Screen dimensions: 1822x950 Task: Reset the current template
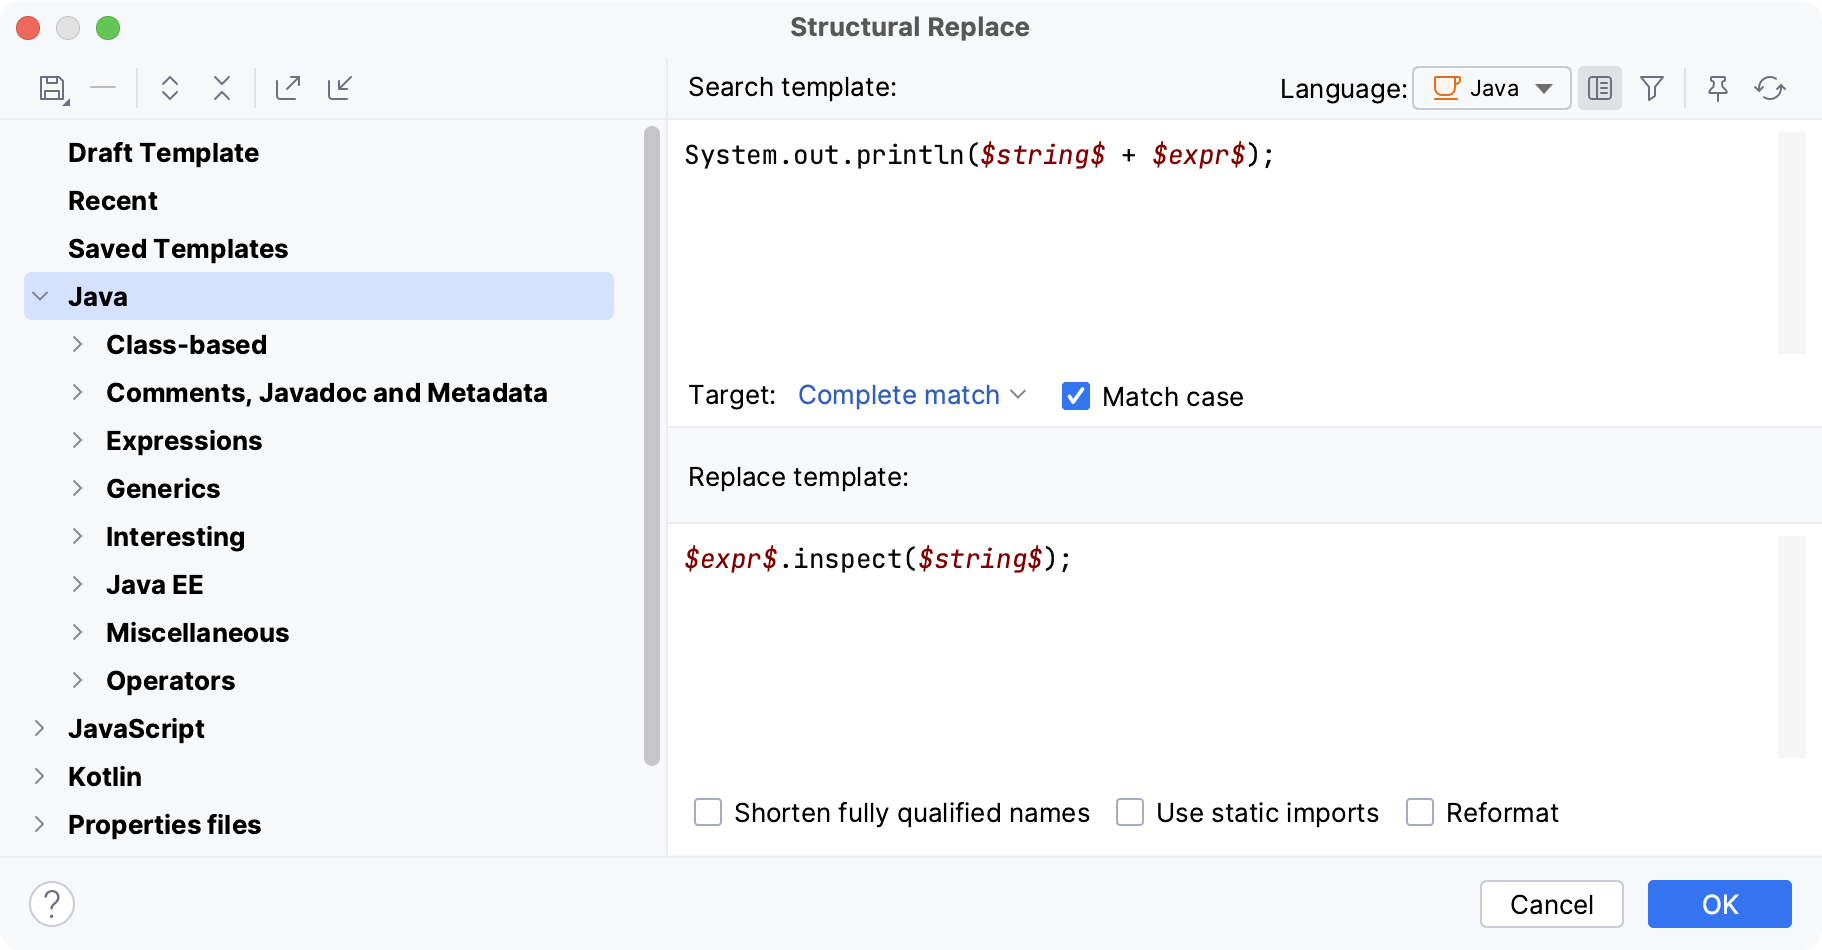tap(1770, 88)
